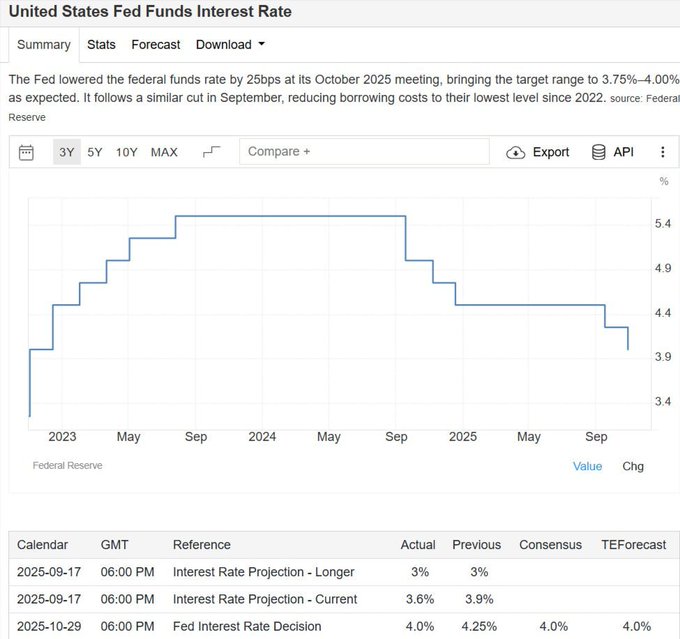The width and height of the screenshot is (680, 639).
Task: Click the step-line chart type icon
Action: tap(211, 152)
